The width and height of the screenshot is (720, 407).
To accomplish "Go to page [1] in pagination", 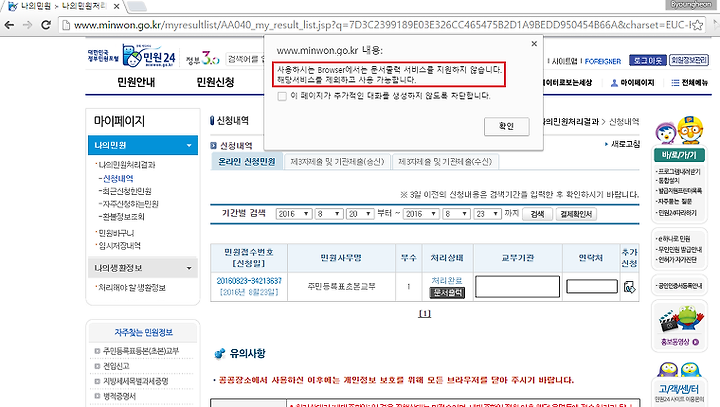I will click(x=425, y=313).
